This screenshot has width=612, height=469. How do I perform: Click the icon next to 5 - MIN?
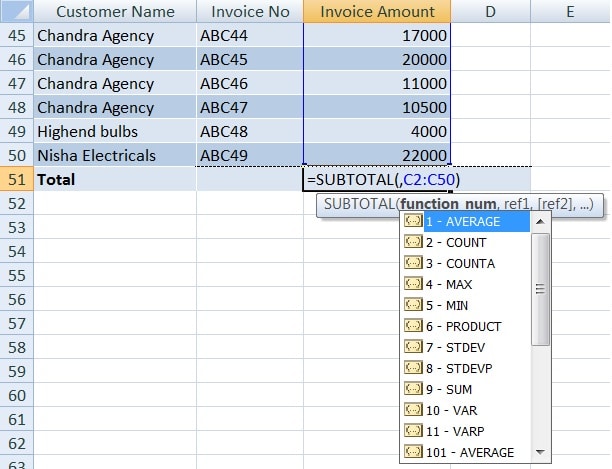pos(413,305)
